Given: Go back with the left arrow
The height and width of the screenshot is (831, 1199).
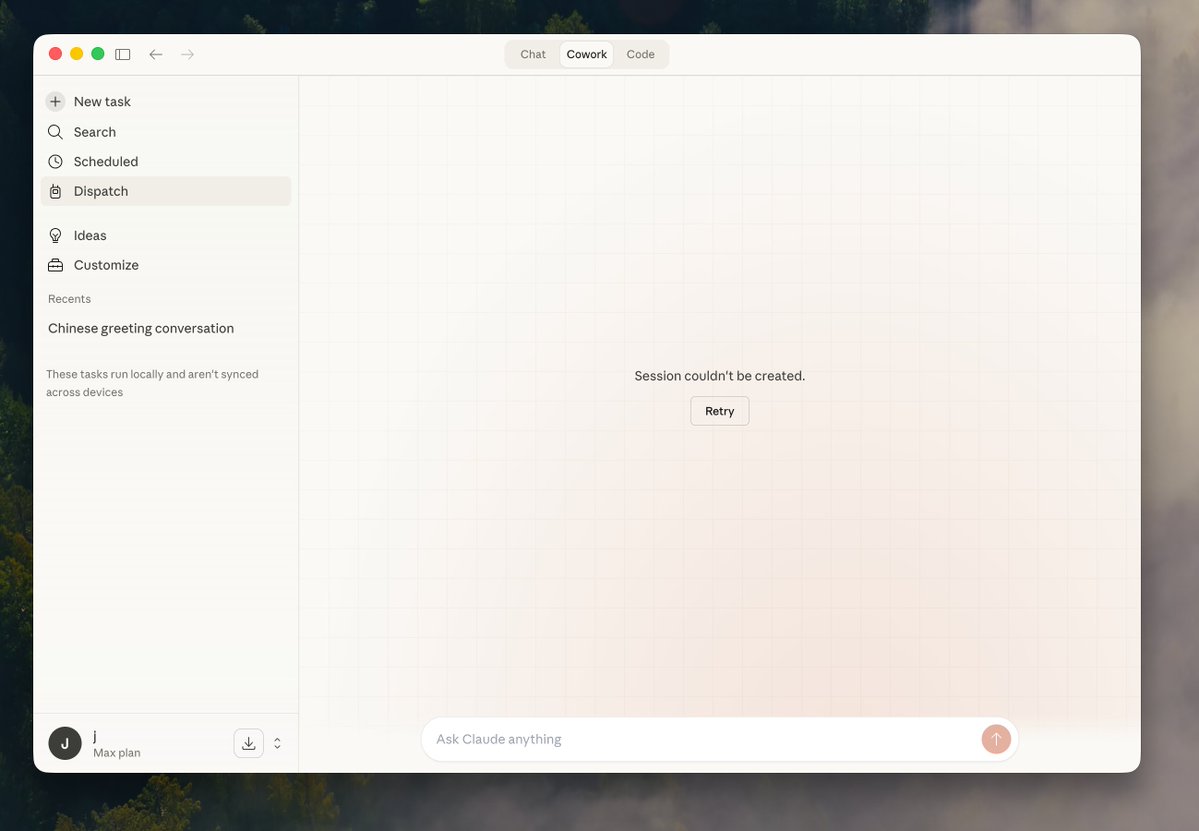Looking at the screenshot, I should [x=156, y=54].
